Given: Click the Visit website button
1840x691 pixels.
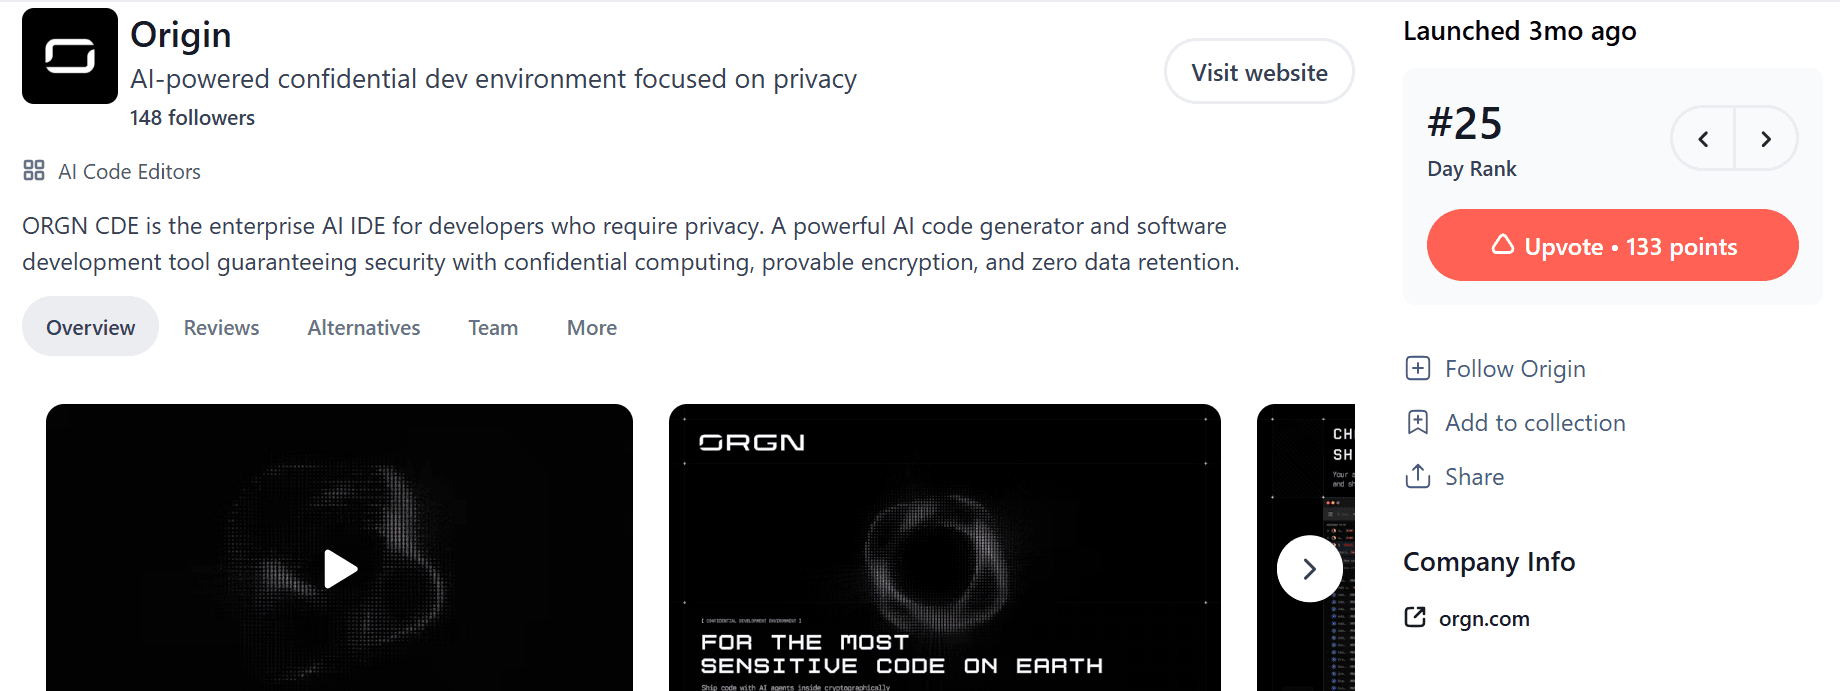Looking at the screenshot, I should (x=1259, y=72).
